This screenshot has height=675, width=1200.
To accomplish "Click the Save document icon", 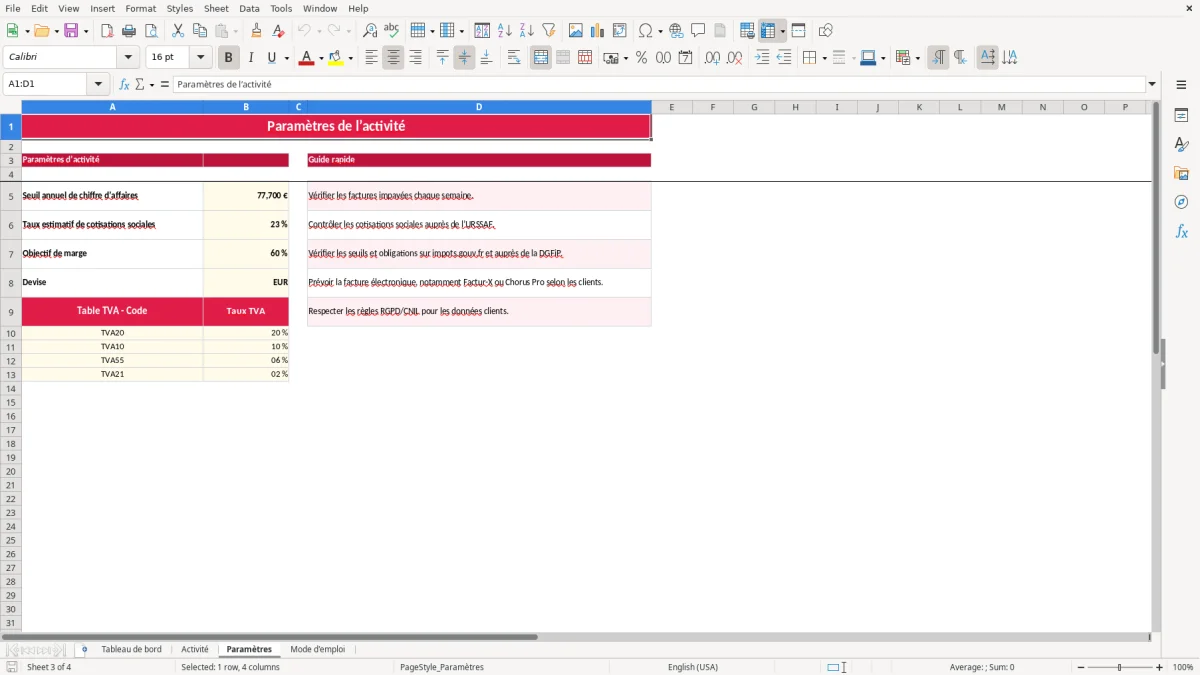I will (x=71, y=31).
